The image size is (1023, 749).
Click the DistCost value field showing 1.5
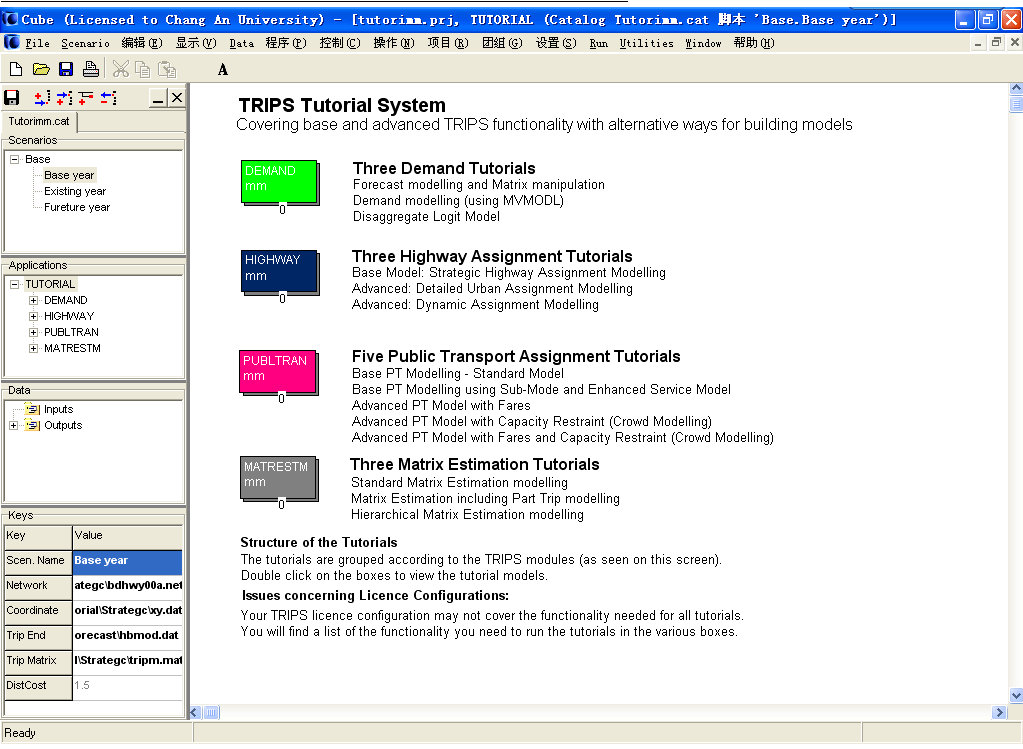(127, 686)
